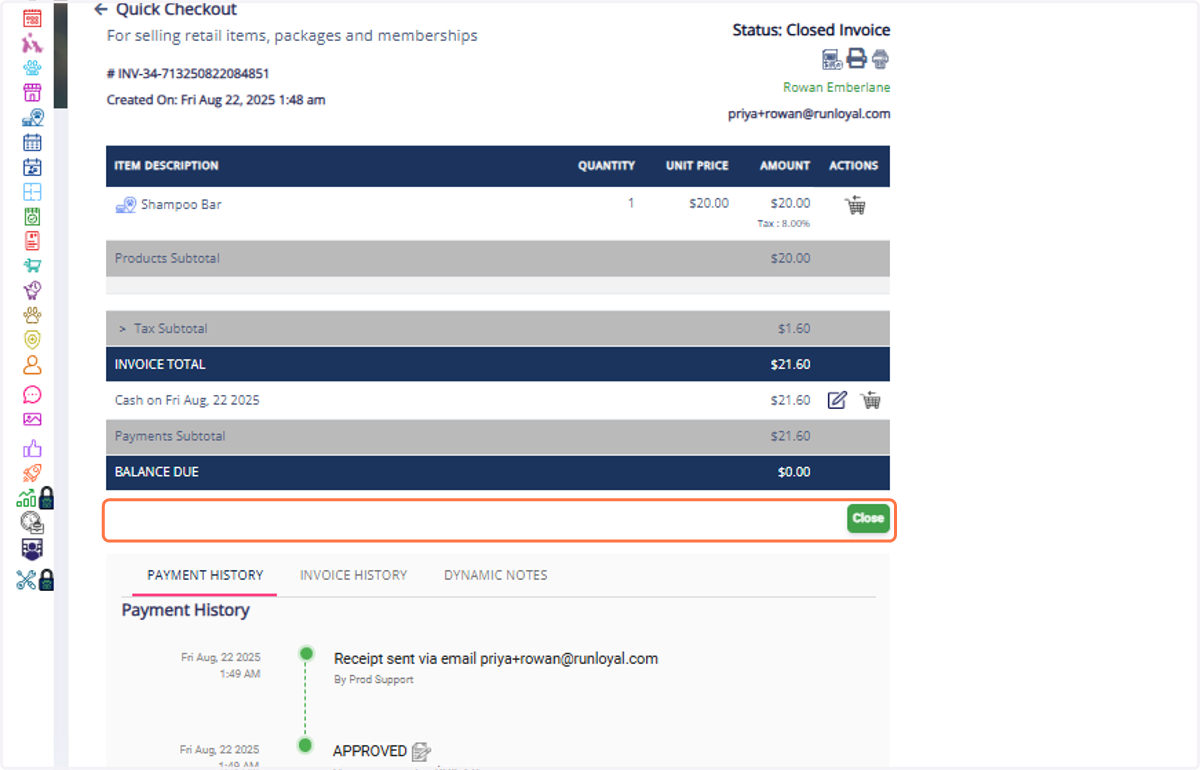Go back using the Quick Checkout arrow
1200x770 pixels.
tap(100, 9)
